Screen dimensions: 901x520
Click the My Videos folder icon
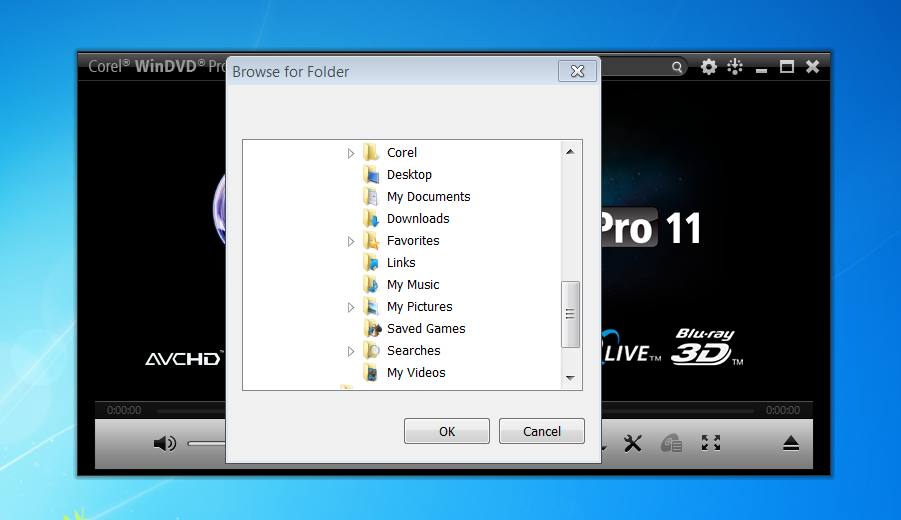(372, 372)
